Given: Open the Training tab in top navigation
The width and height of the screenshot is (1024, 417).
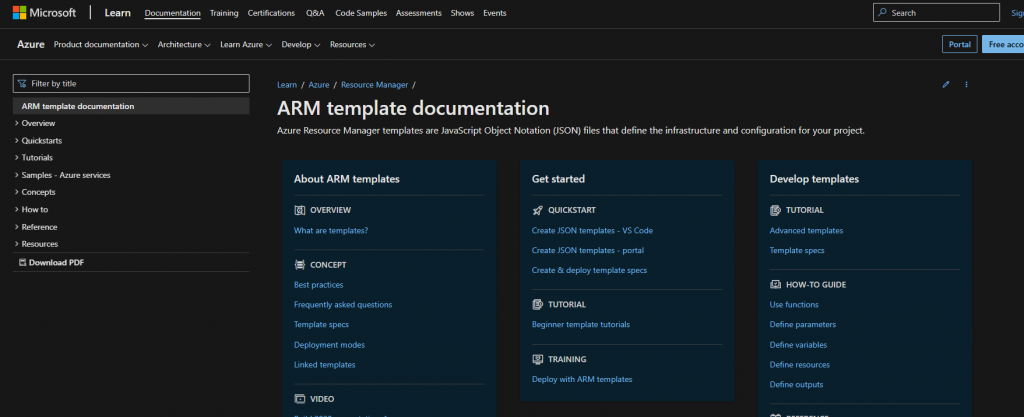Looking at the screenshot, I should tap(224, 13).
